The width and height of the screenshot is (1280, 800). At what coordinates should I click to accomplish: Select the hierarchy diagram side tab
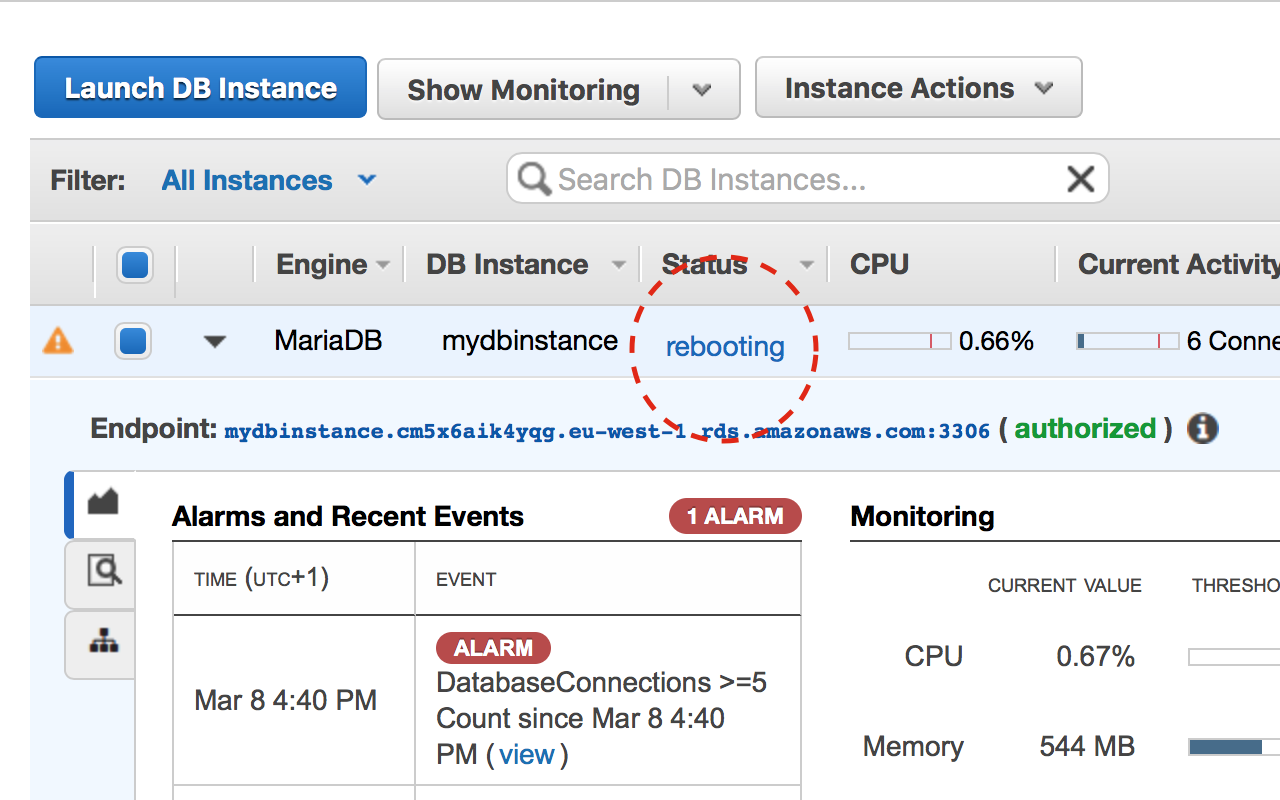102,643
